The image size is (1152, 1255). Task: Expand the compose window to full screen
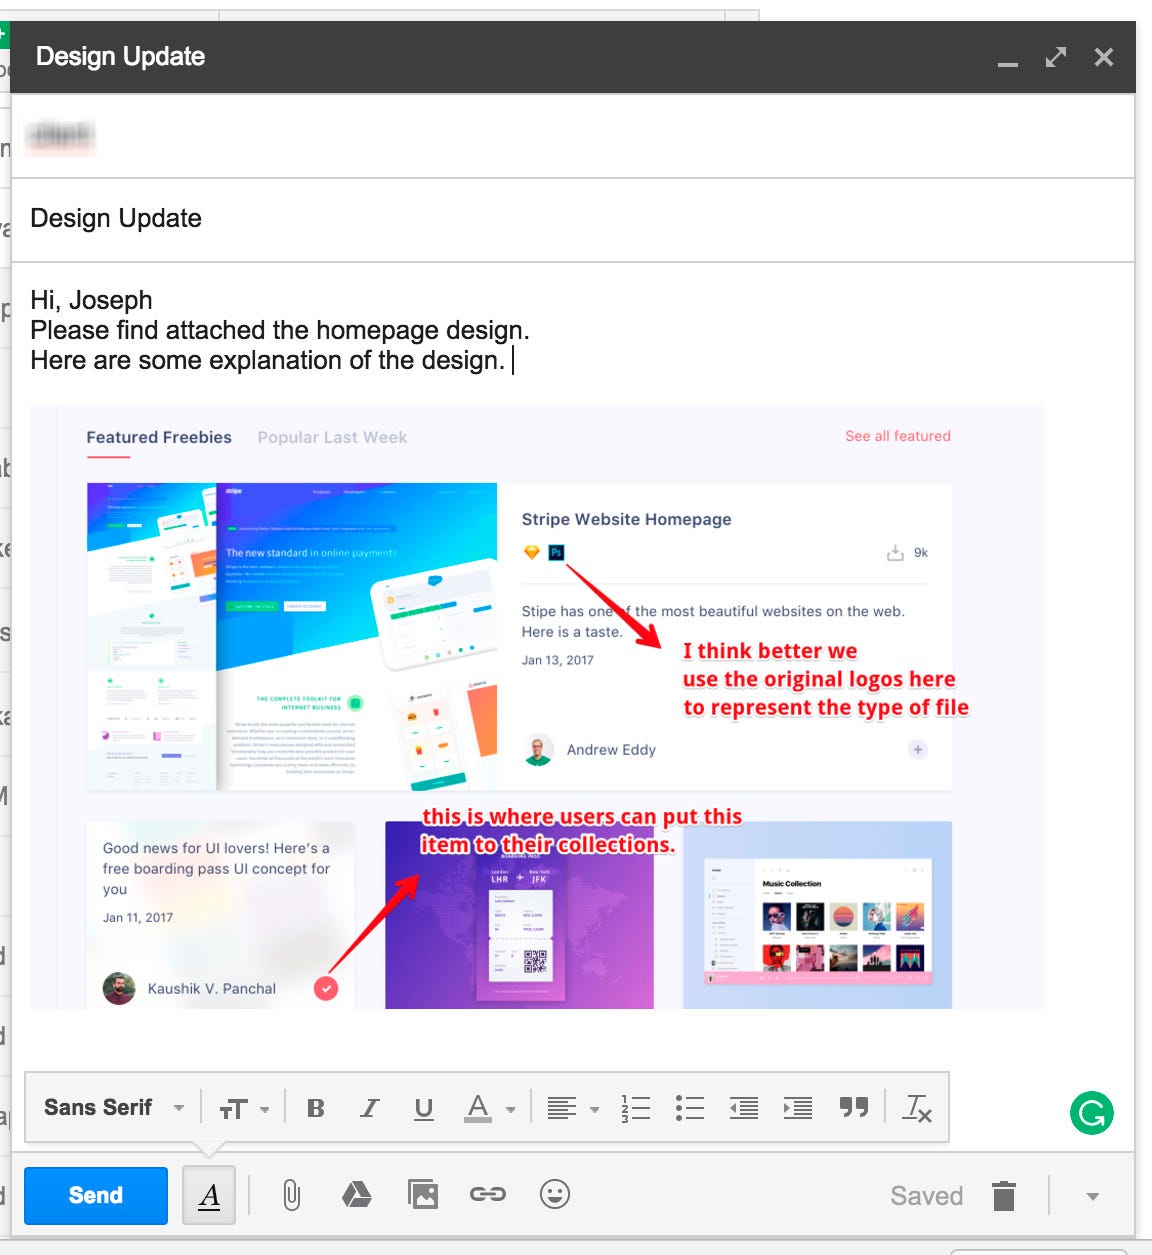[1056, 57]
